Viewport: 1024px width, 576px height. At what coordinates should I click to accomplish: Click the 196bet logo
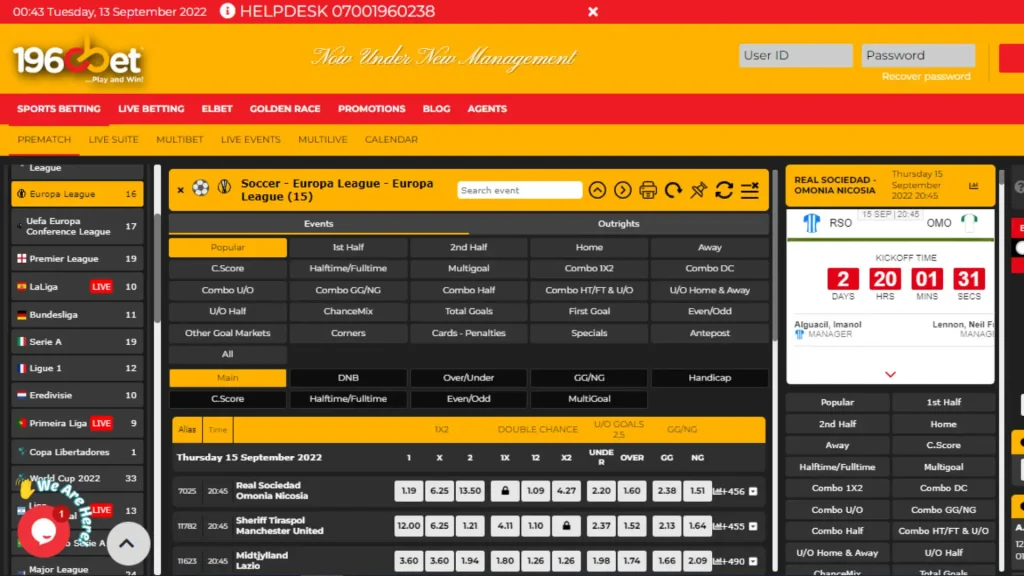tap(78, 60)
